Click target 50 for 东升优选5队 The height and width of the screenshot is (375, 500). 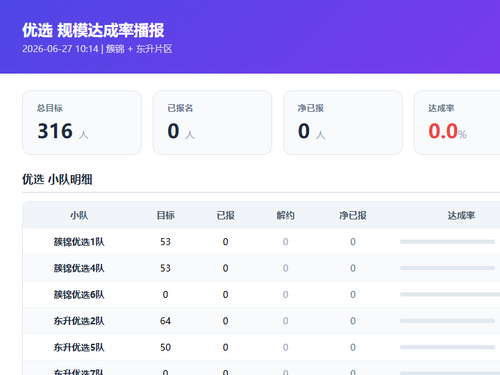click(165, 347)
